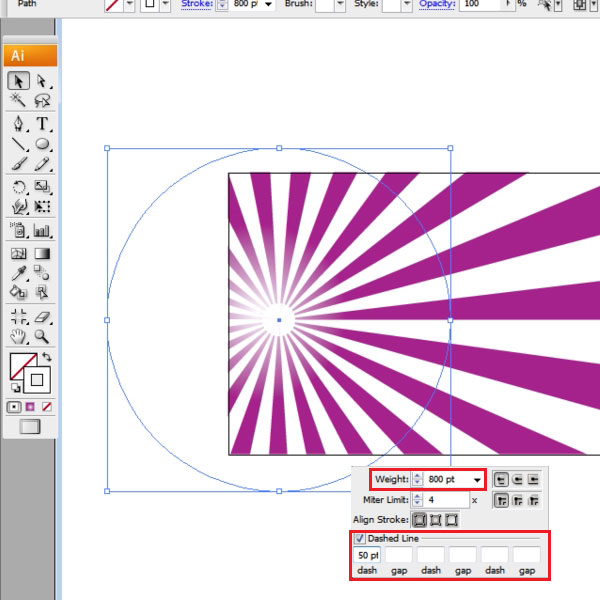
Task: Change the screen mode button
Action: [30, 426]
